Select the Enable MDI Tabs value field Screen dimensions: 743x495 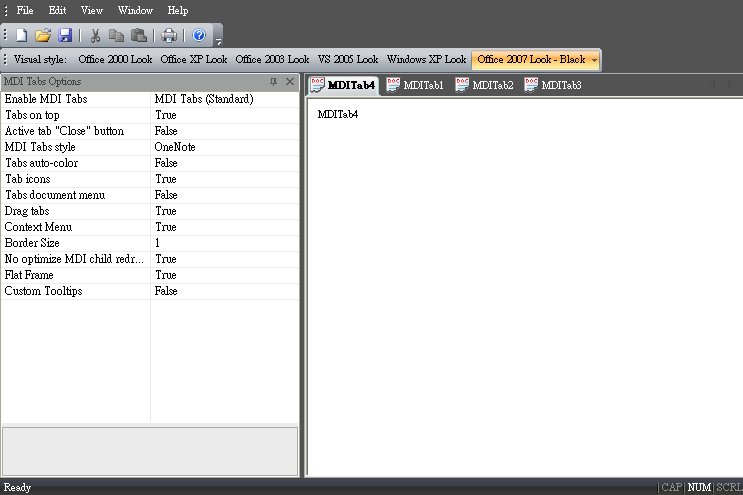pos(225,99)
